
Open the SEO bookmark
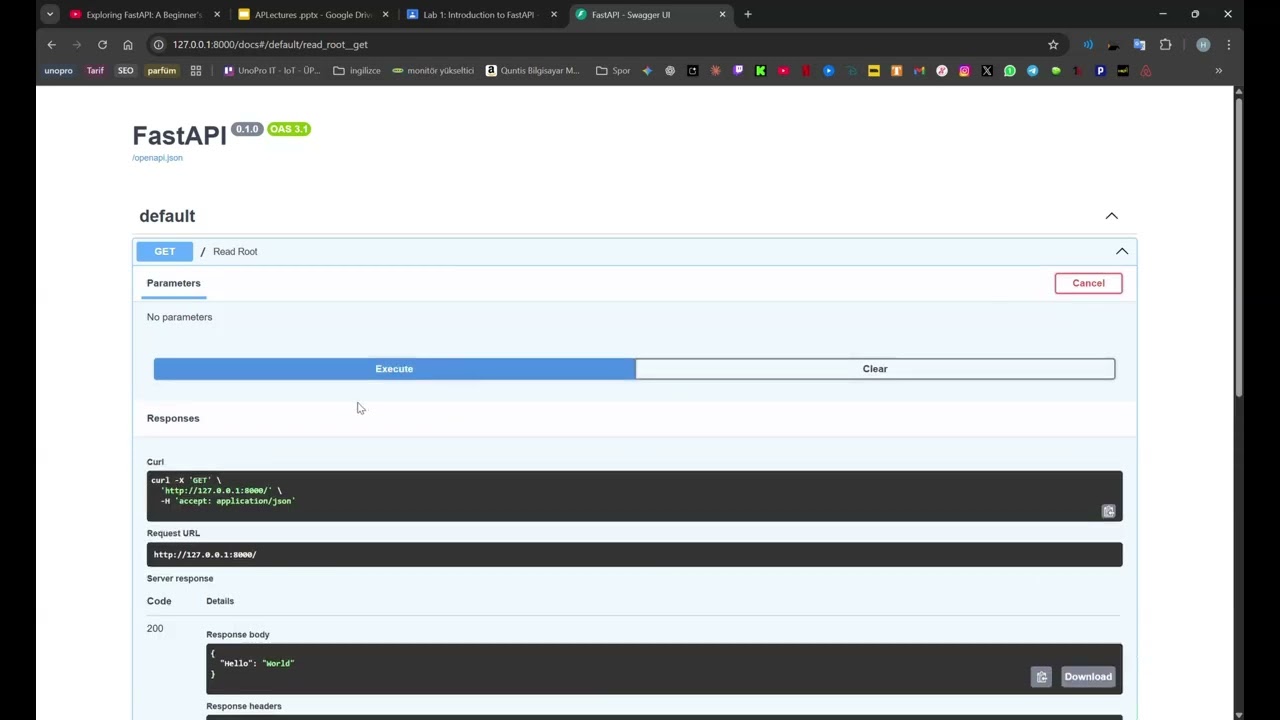click(x=125, y=71)
